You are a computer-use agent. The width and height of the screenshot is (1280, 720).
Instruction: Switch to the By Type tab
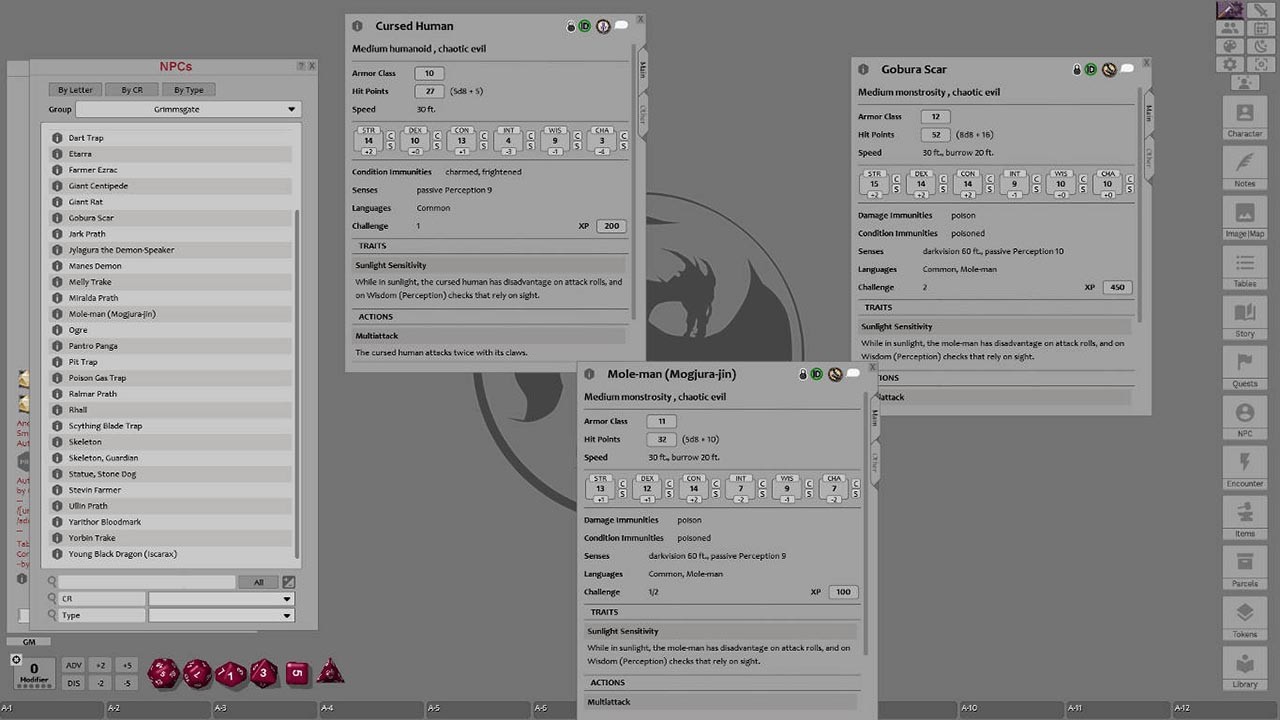click(x=189, y=89)
